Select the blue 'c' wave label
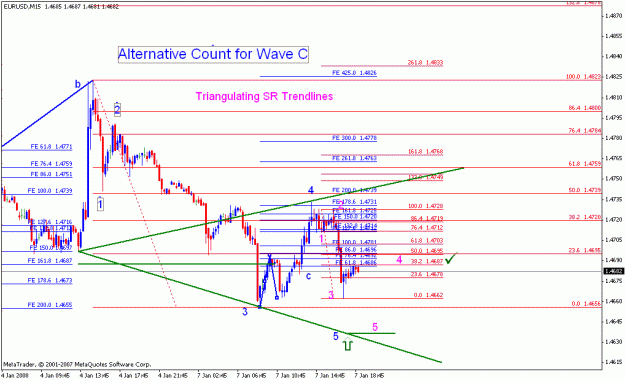Viewport: 625px width, 380px height. (x=309, y=276)
